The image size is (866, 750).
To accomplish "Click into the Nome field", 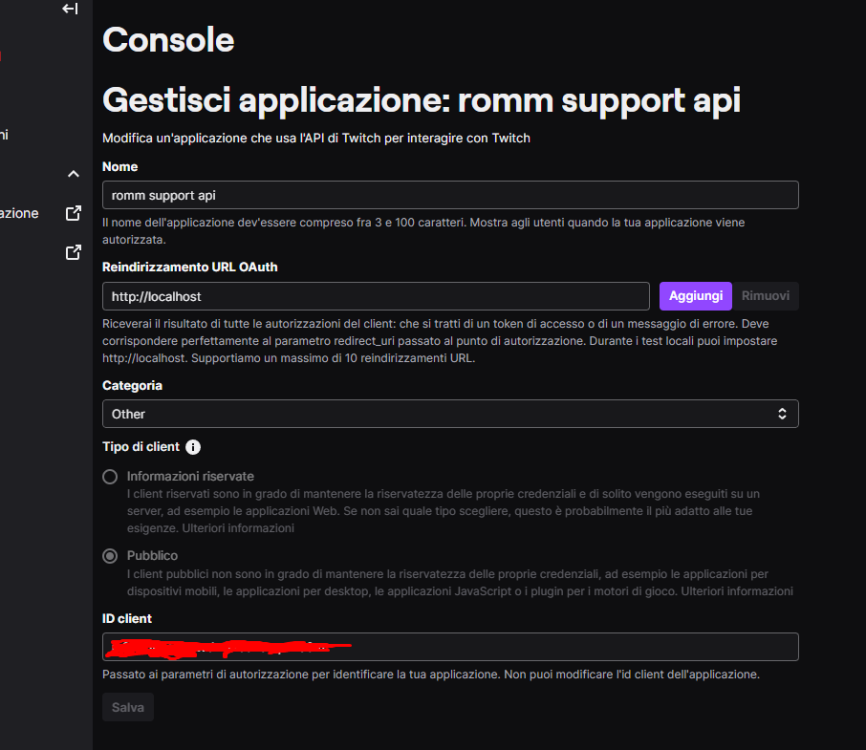I will [x=450, y=195].
